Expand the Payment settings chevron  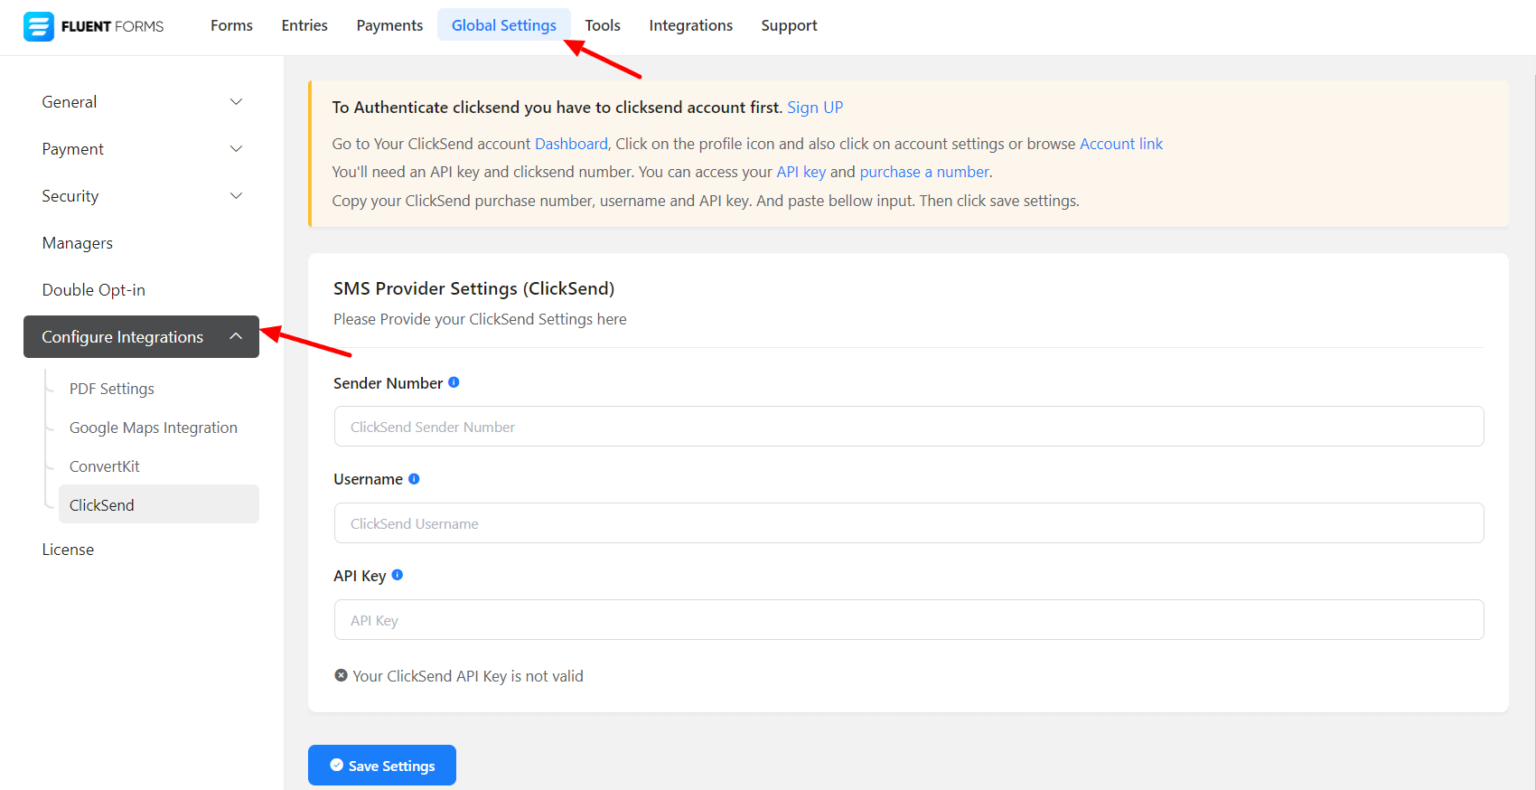coord(236,149)
